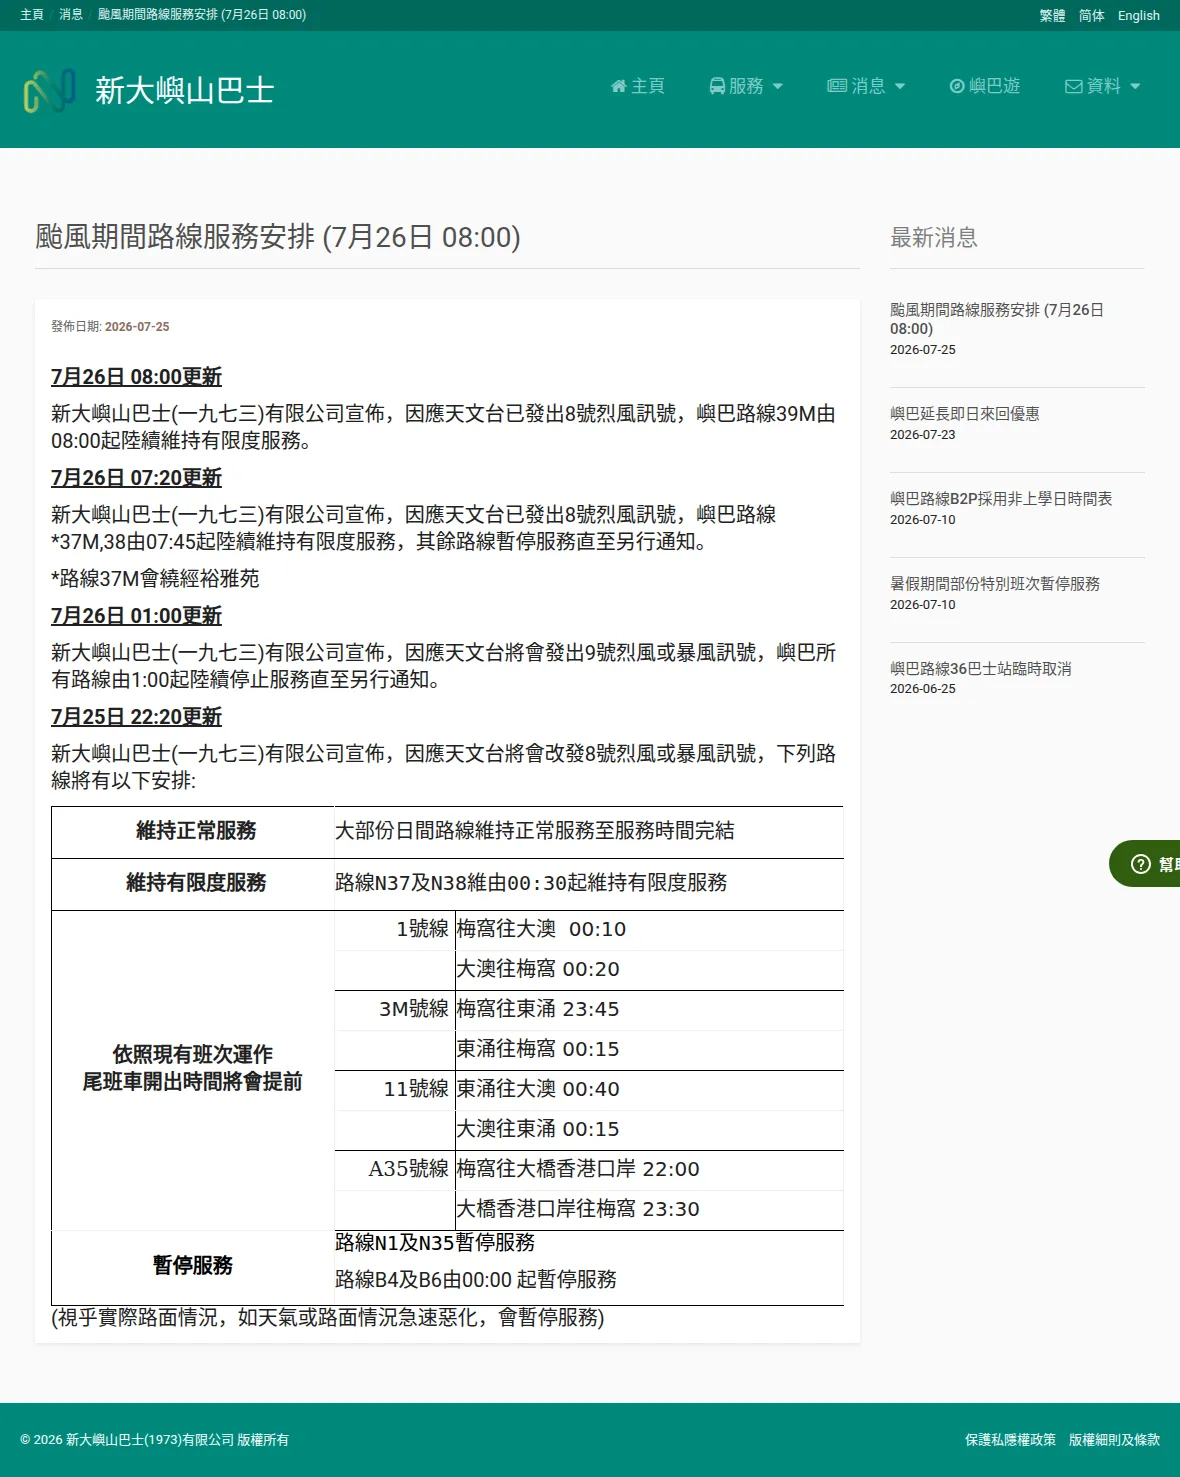
Task: Click 主頁 breadcrumb link at top
Action: [32, 15]
